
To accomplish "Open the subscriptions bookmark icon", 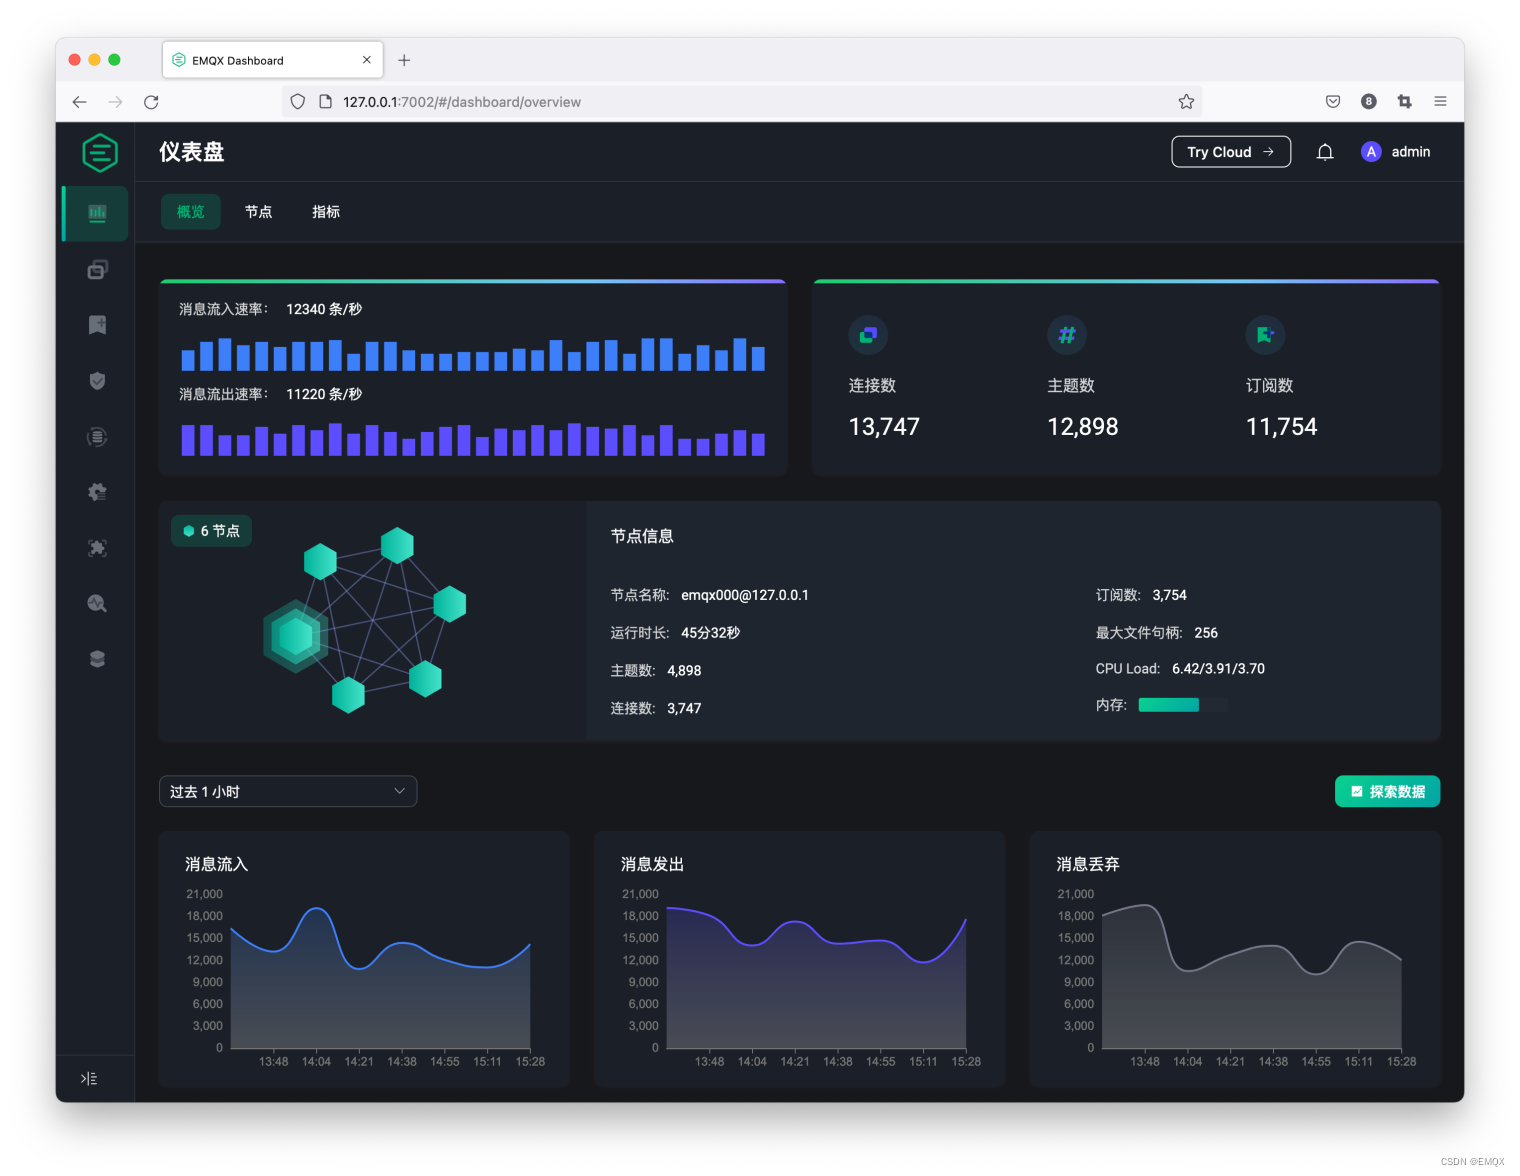I will click(x=96, y=324).
